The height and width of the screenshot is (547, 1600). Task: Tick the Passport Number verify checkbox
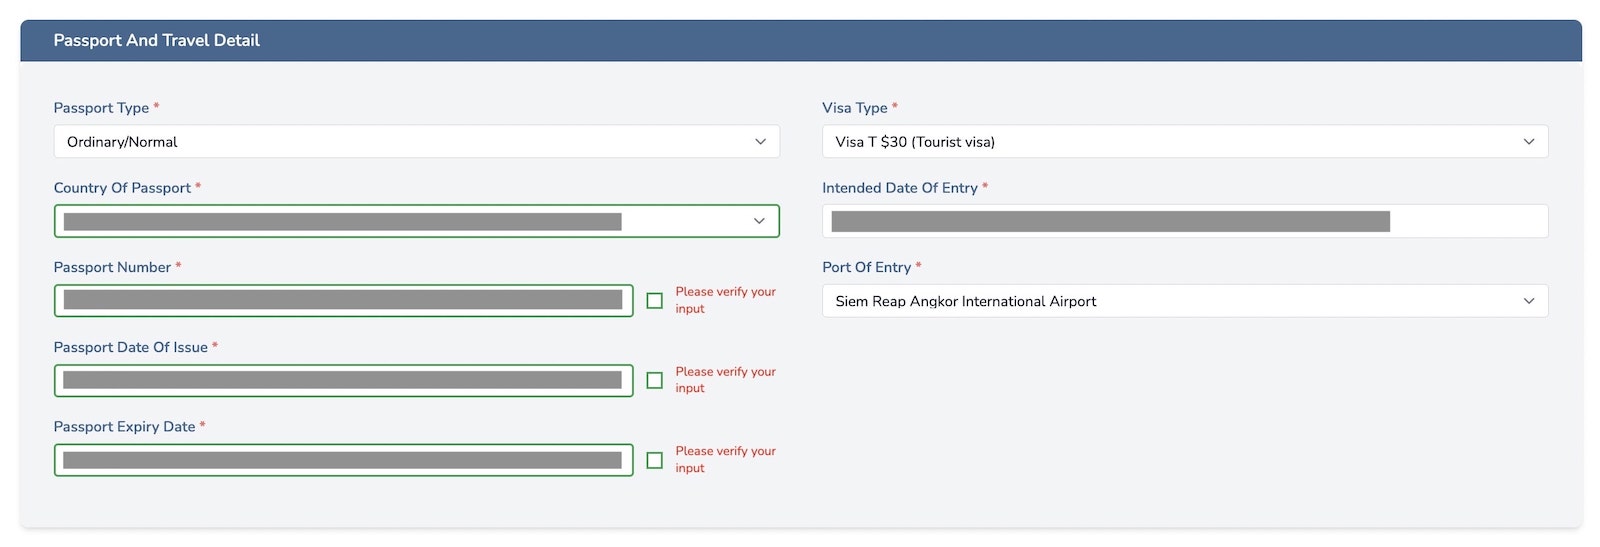point(655,301)
